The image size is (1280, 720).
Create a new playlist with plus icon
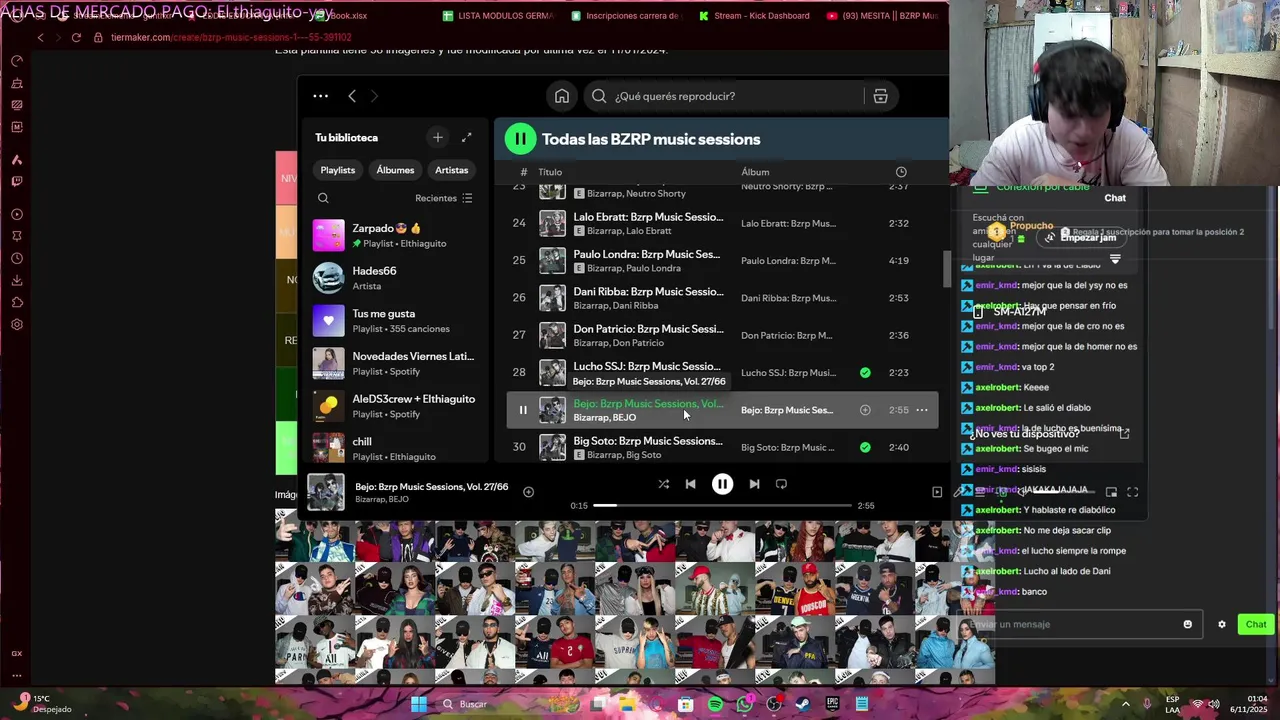437,137
